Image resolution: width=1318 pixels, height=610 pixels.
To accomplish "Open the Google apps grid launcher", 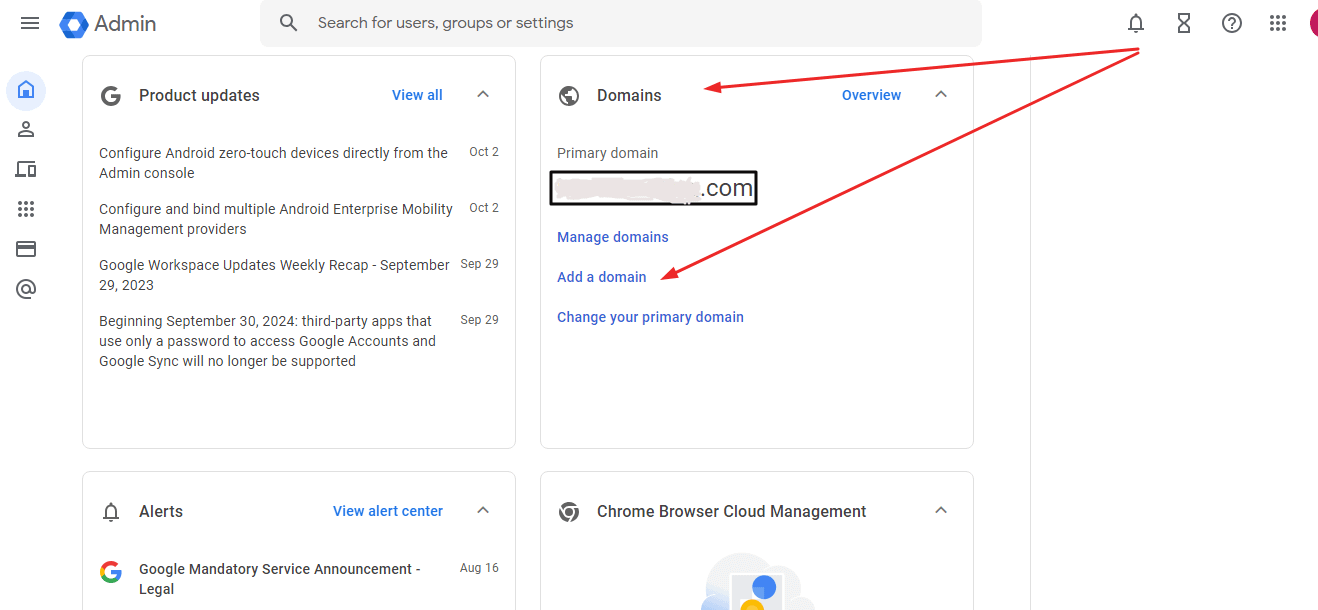I will (1278, 23).
